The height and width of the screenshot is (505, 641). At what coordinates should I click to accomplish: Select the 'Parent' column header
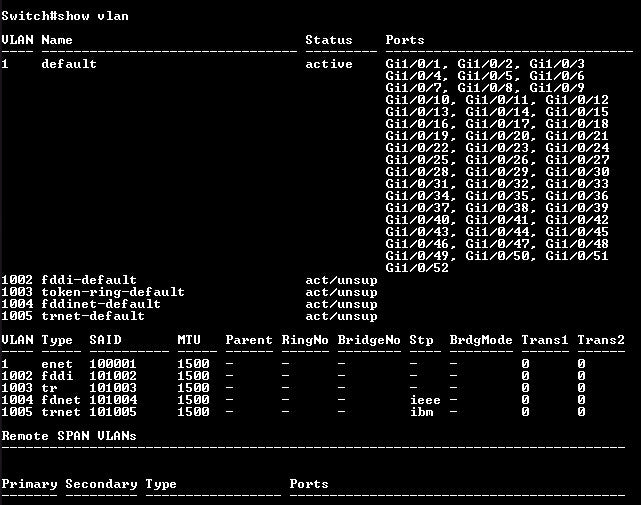click(249, 340)
